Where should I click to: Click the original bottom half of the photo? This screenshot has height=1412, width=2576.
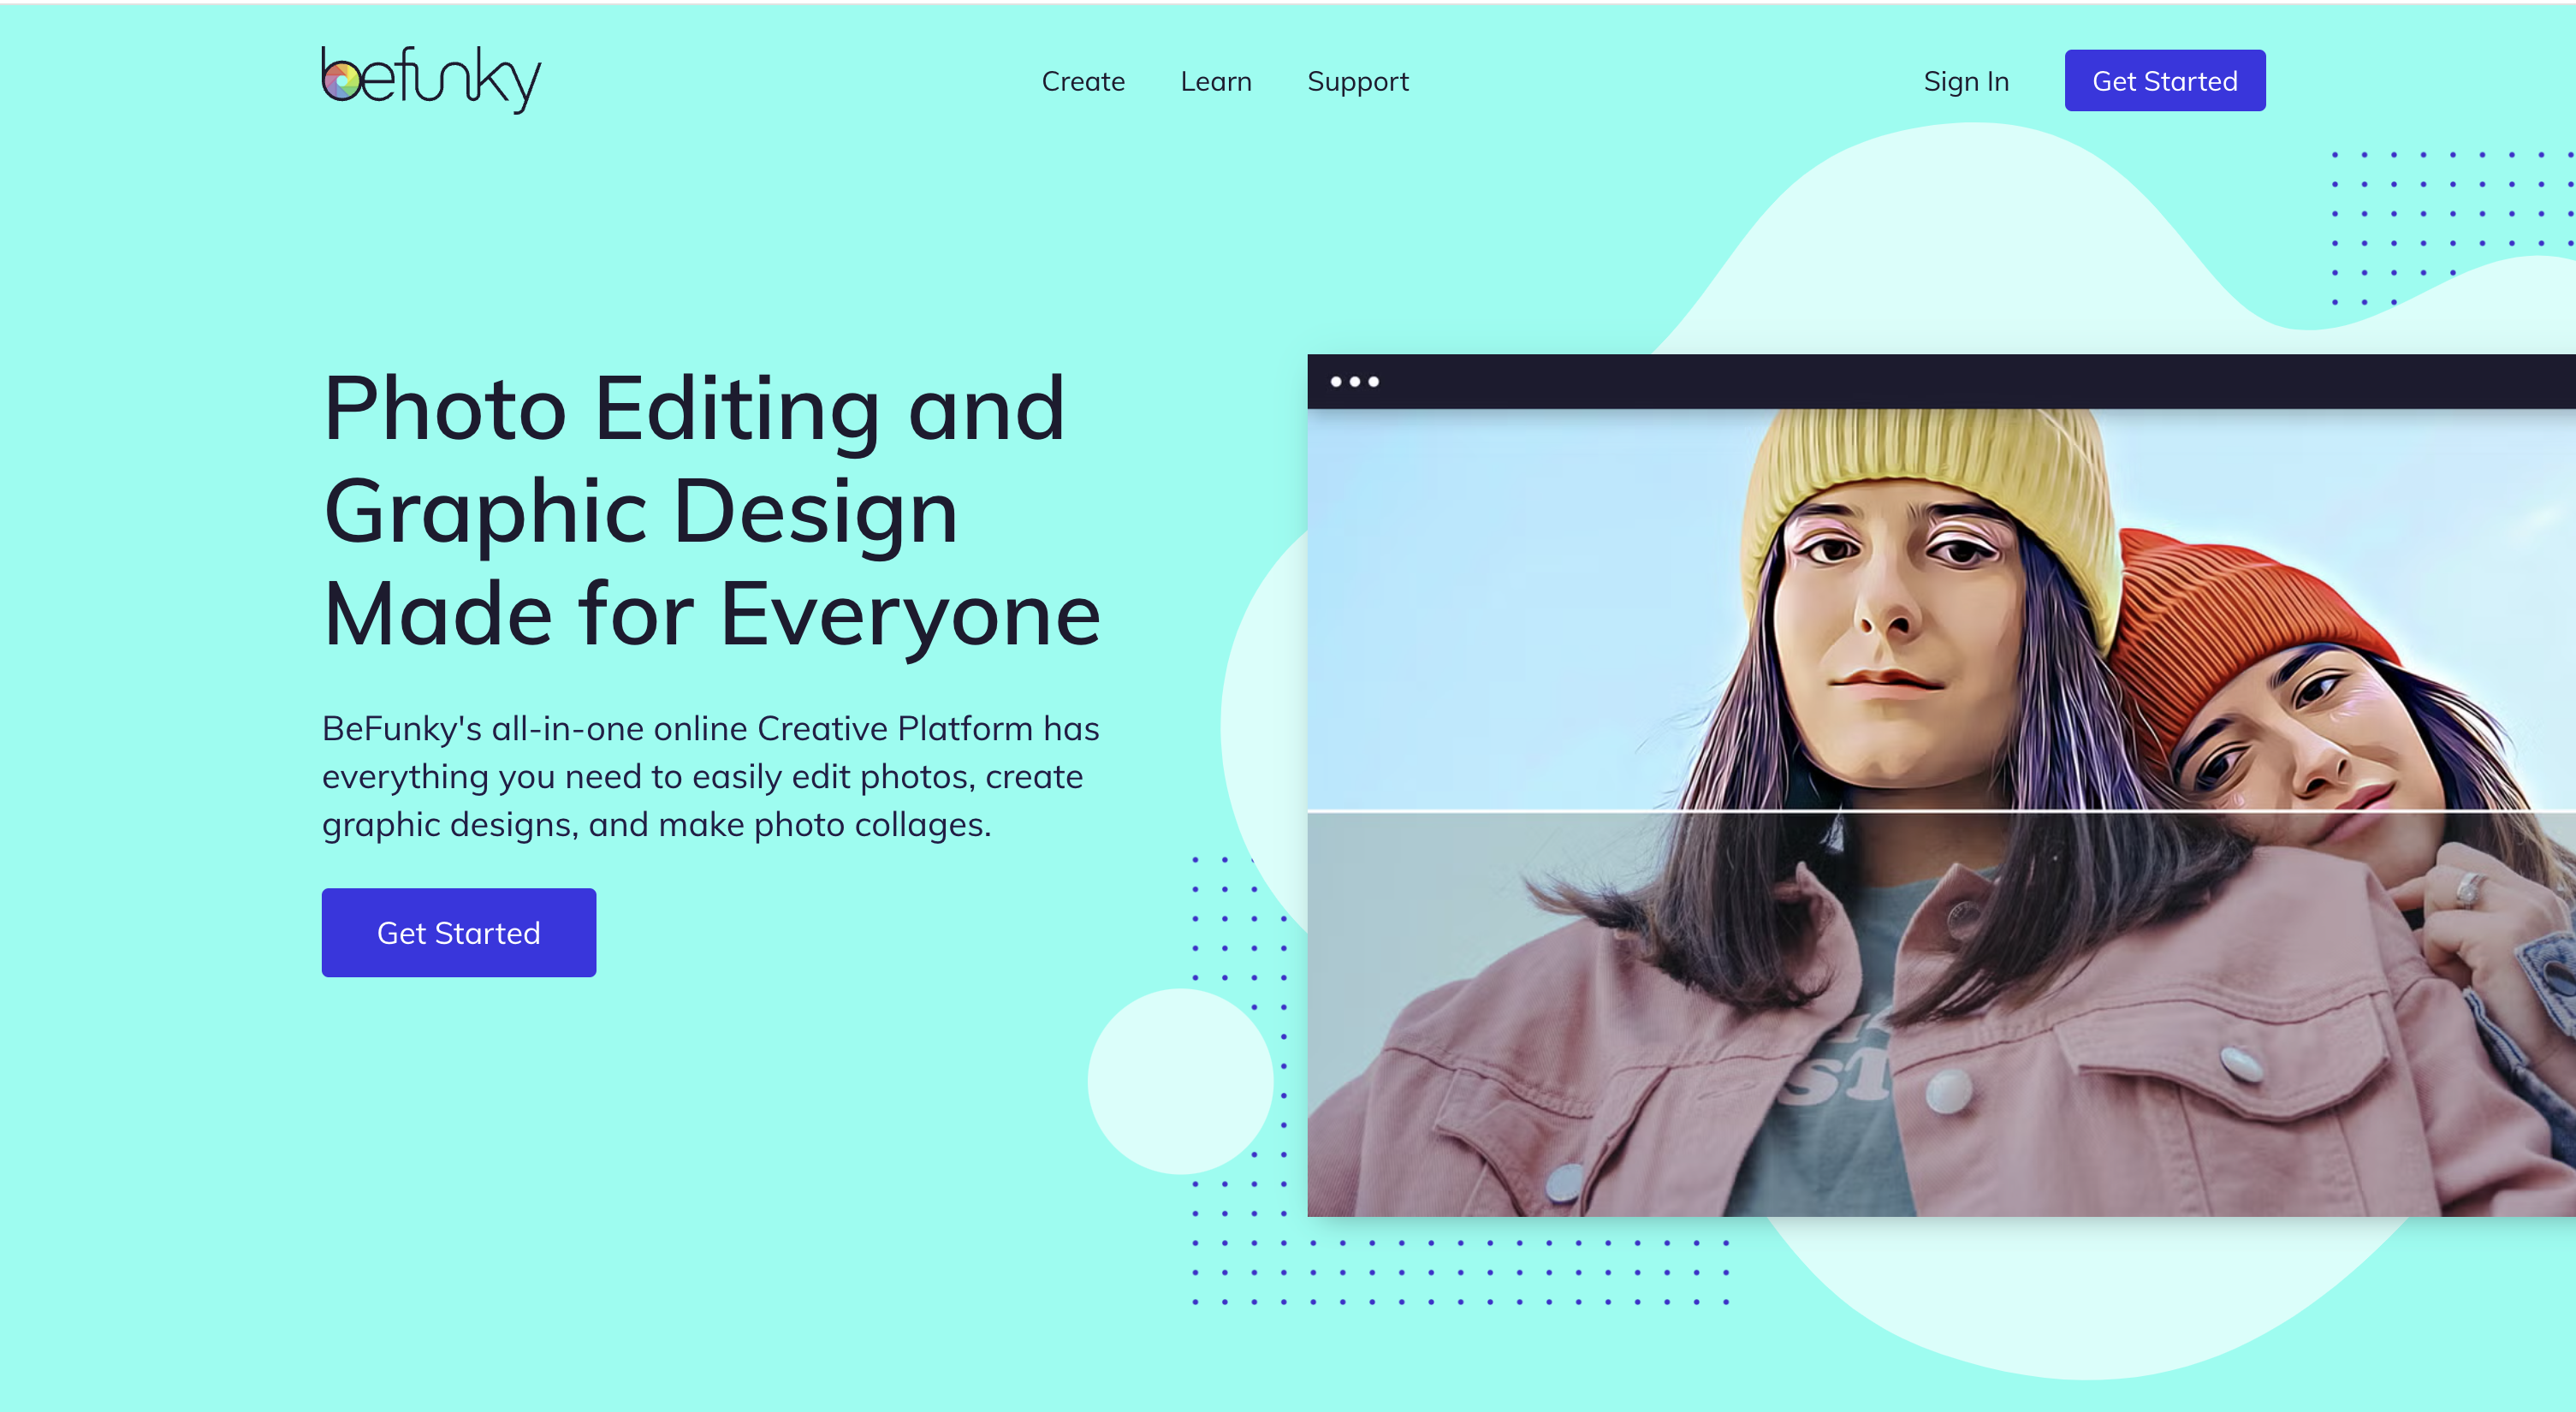pos(1941,1015)
